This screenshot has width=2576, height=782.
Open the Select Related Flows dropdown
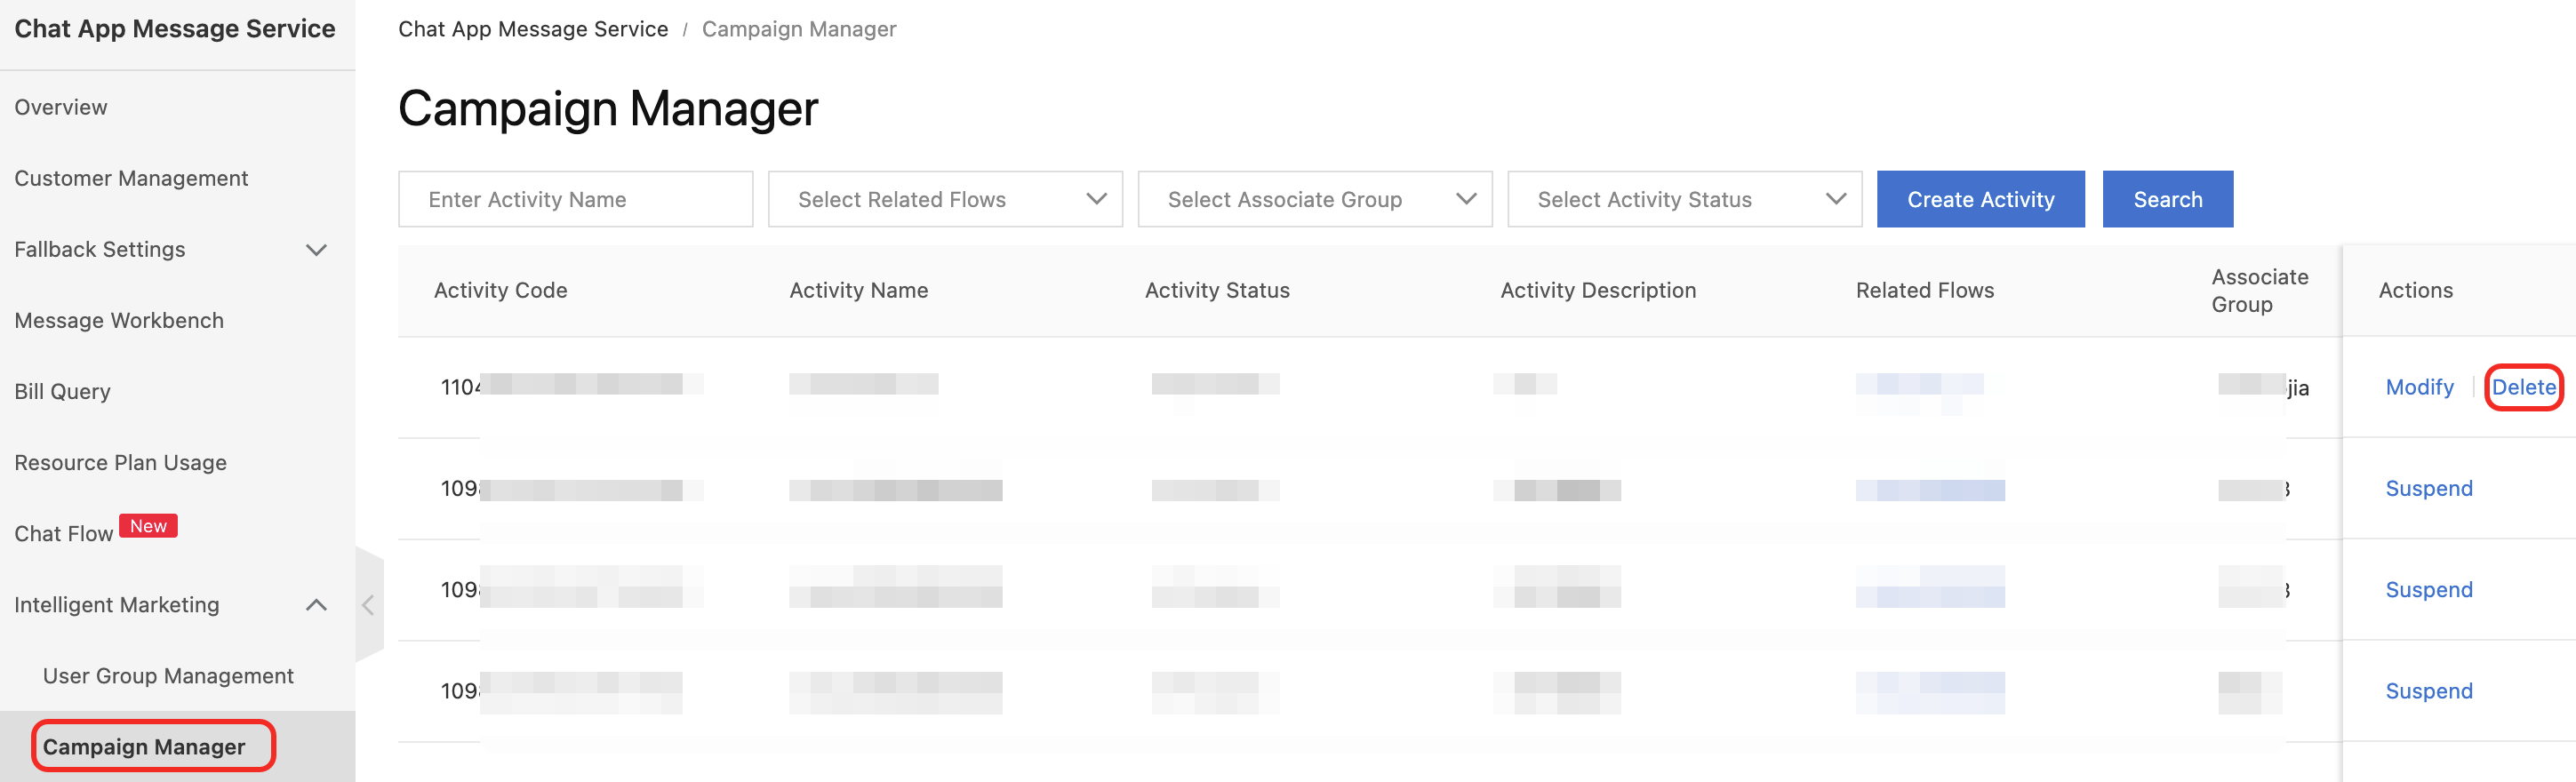tap(945, 200)
